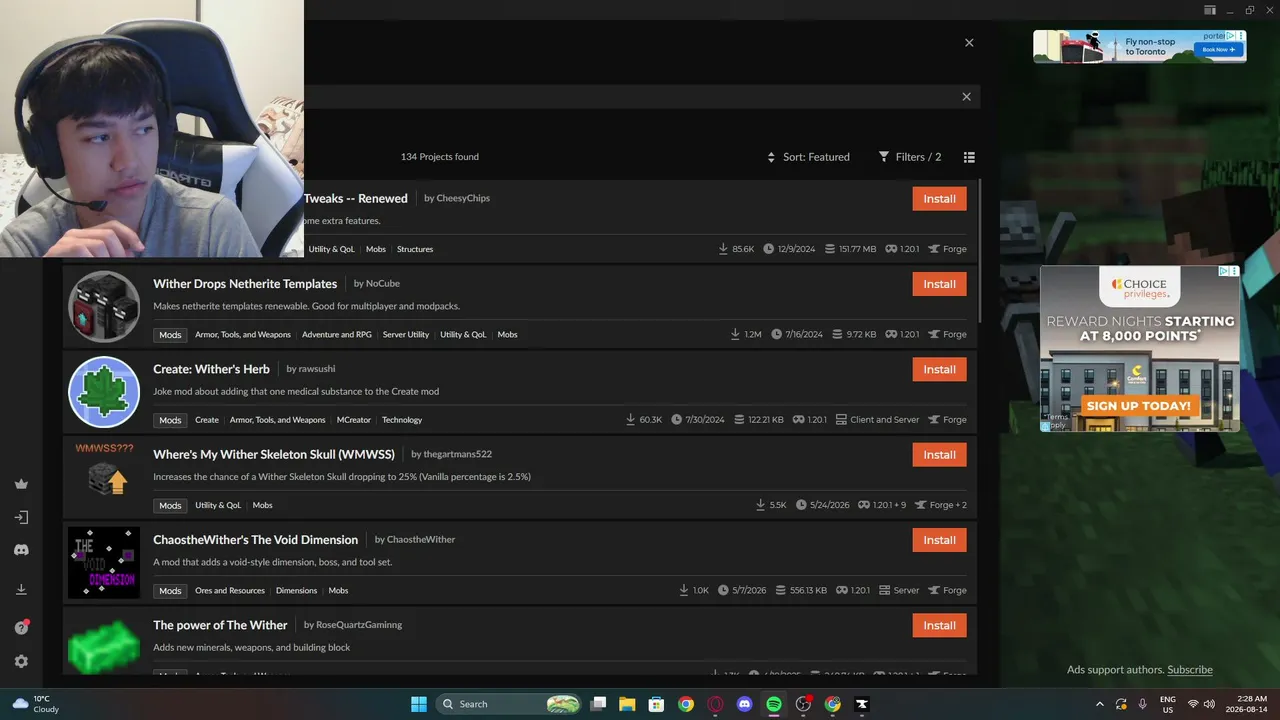1280x720 pixels.
Task: Open the Porter Toronto flight ad
Action: click(1140, 46)
